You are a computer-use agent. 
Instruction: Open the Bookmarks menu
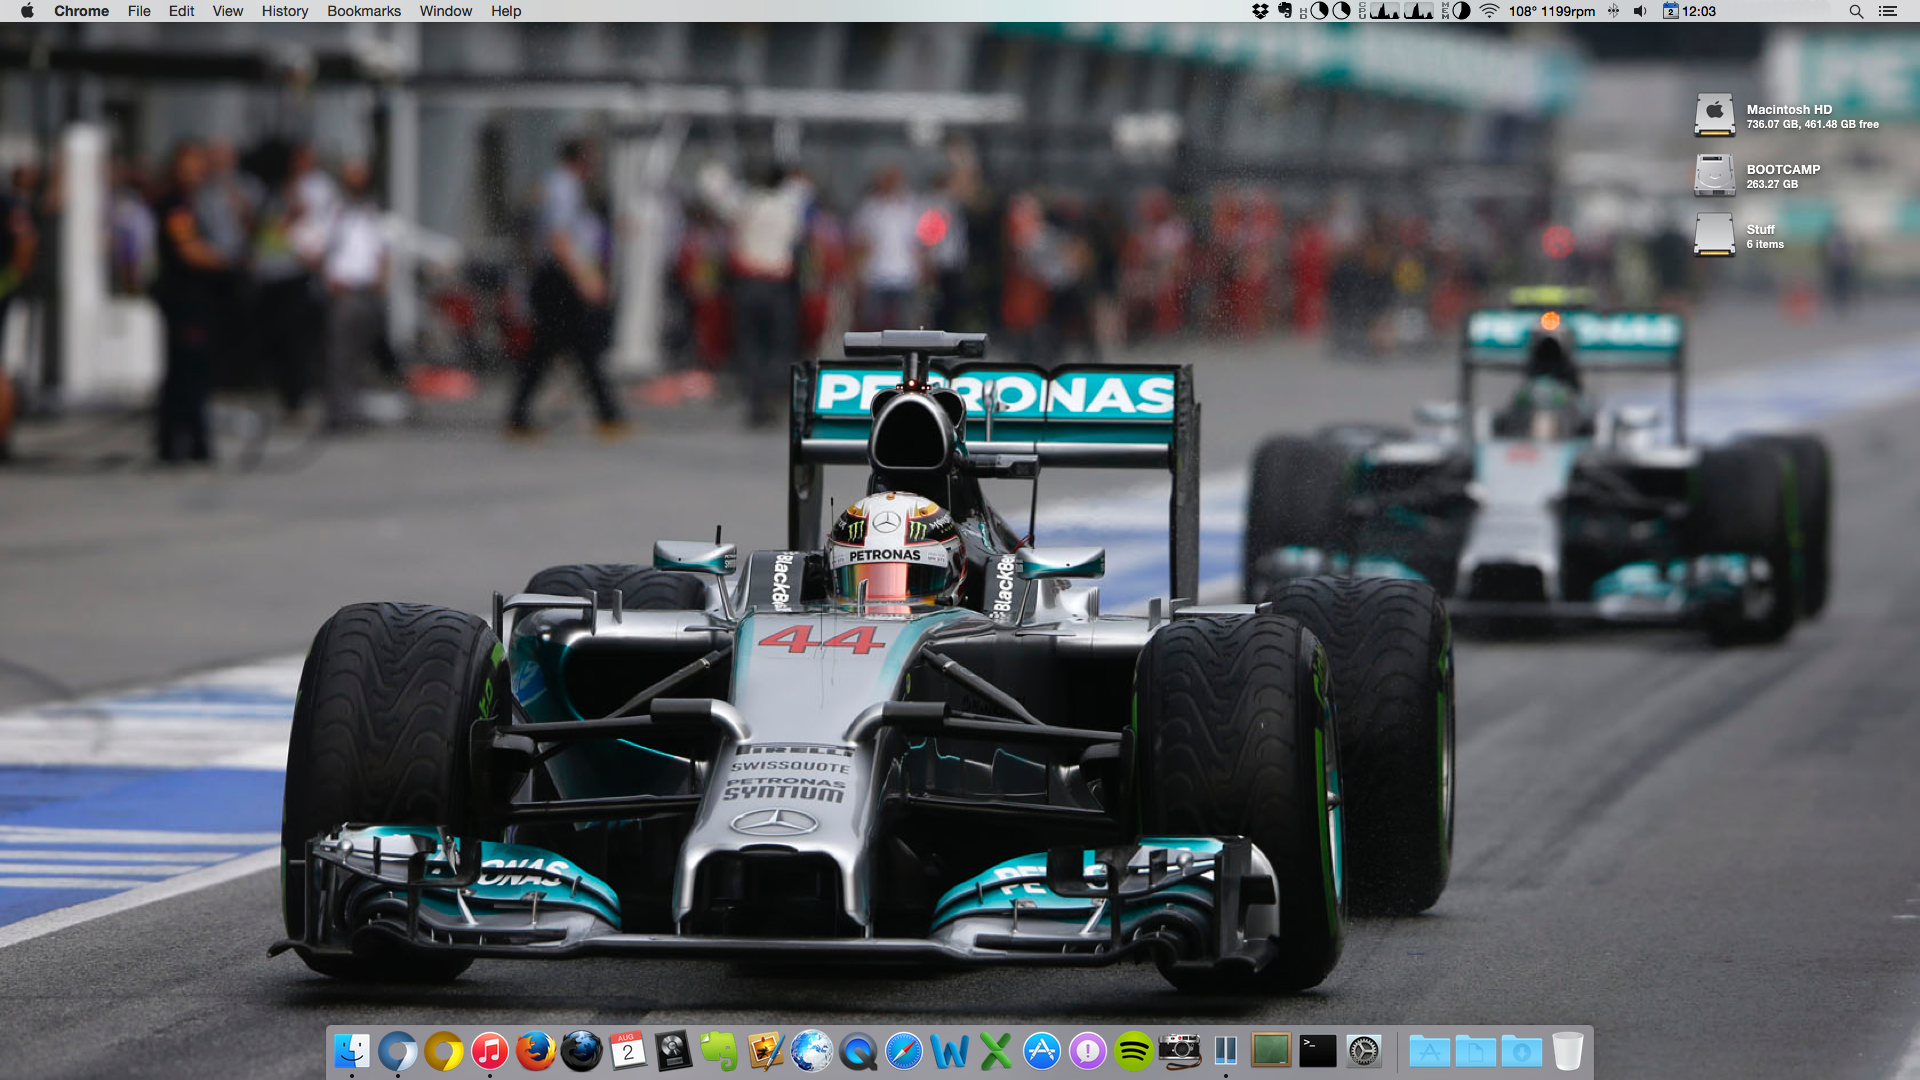[x=364, y=11]
